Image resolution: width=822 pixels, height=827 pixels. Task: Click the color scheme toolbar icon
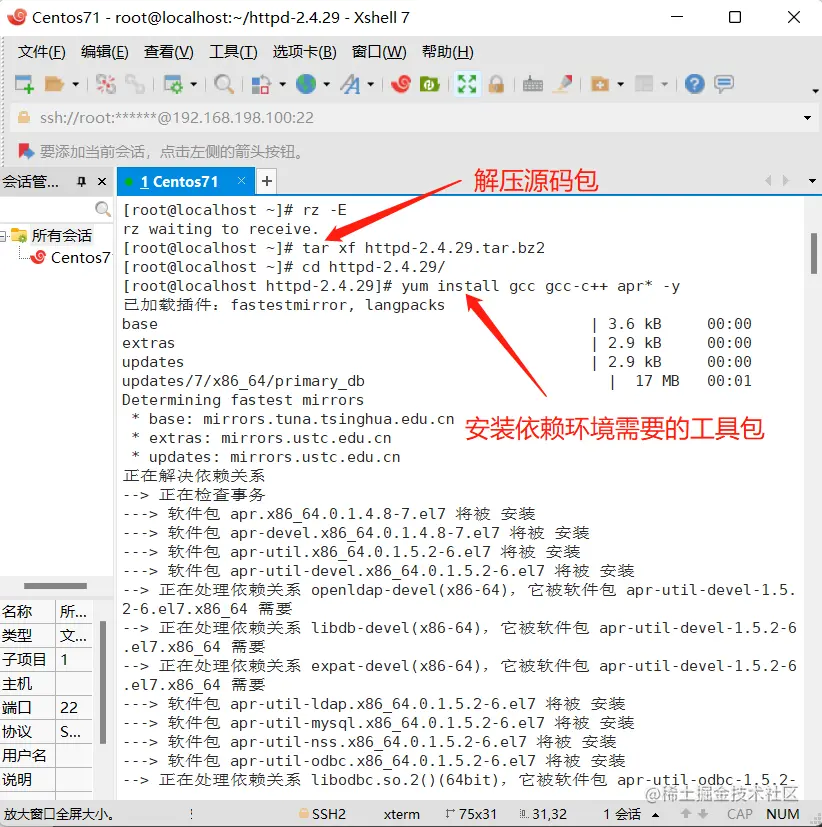pyautogui.click(x=261, y=84)
